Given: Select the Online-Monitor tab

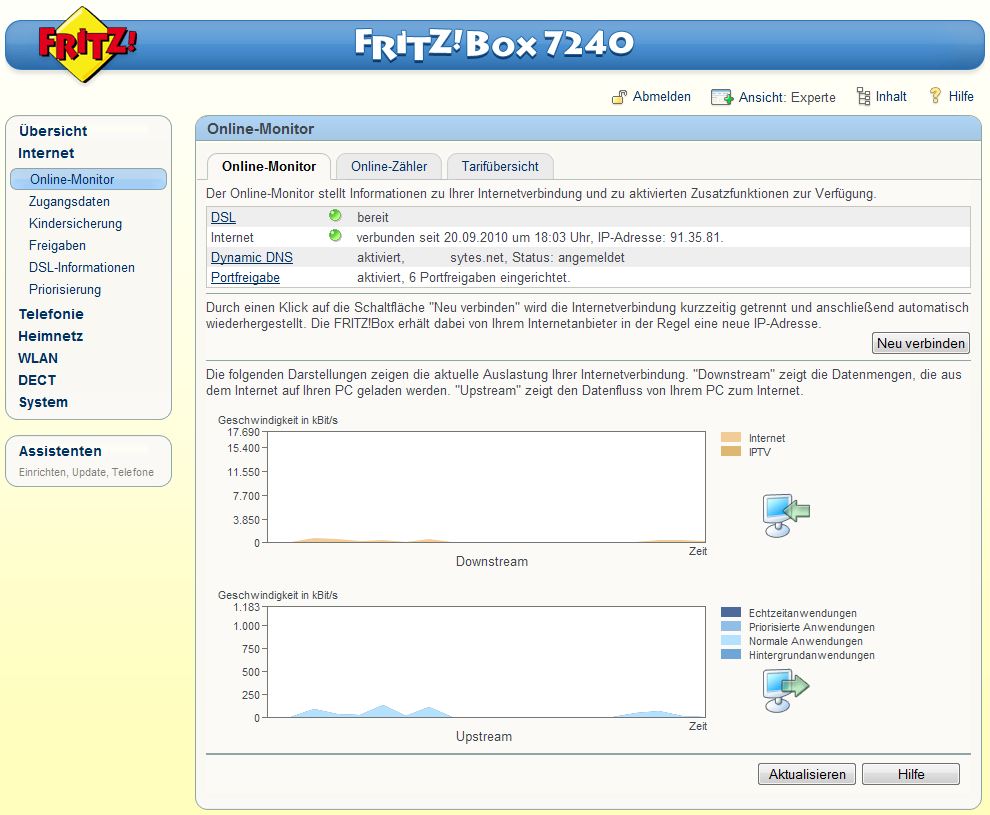Looking at the screenshot, I should click(269, 167).
